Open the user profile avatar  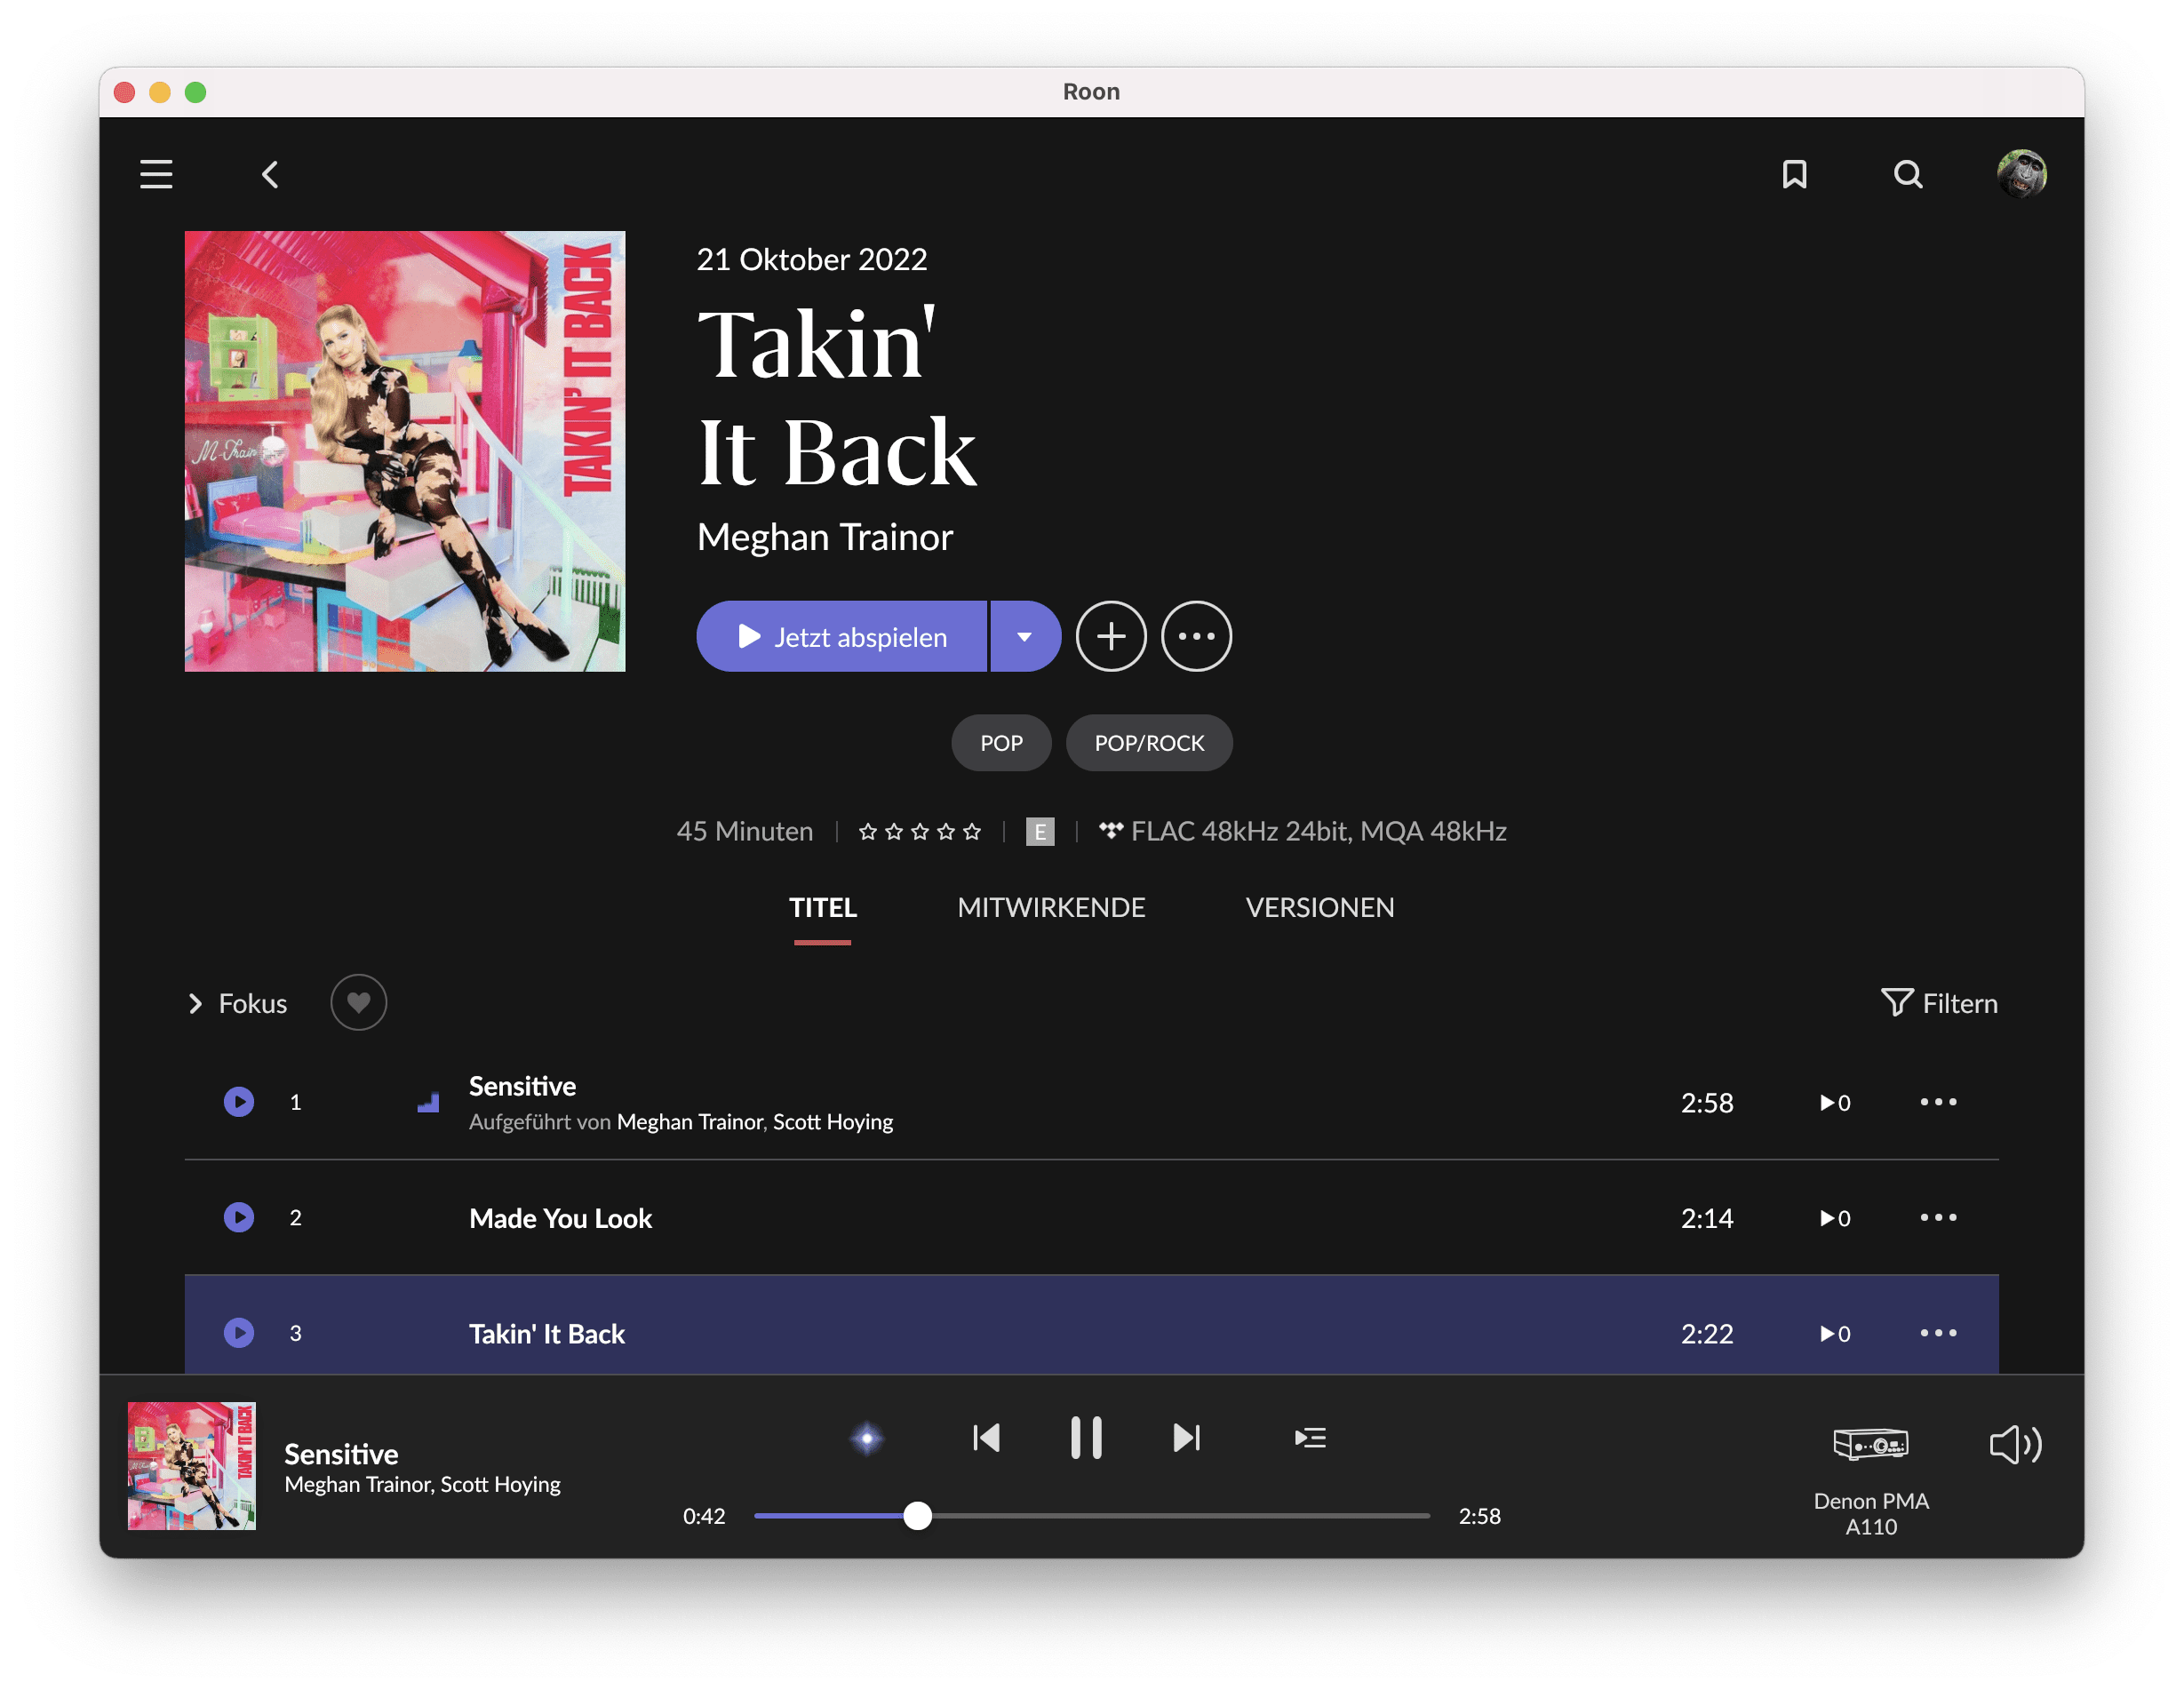pos(2021,174)
